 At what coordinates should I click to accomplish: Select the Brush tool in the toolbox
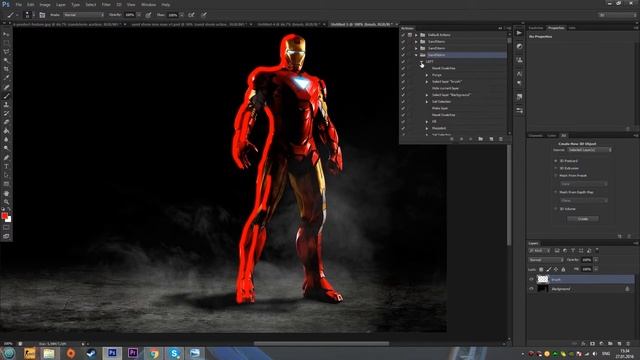[x=6, y=96]
